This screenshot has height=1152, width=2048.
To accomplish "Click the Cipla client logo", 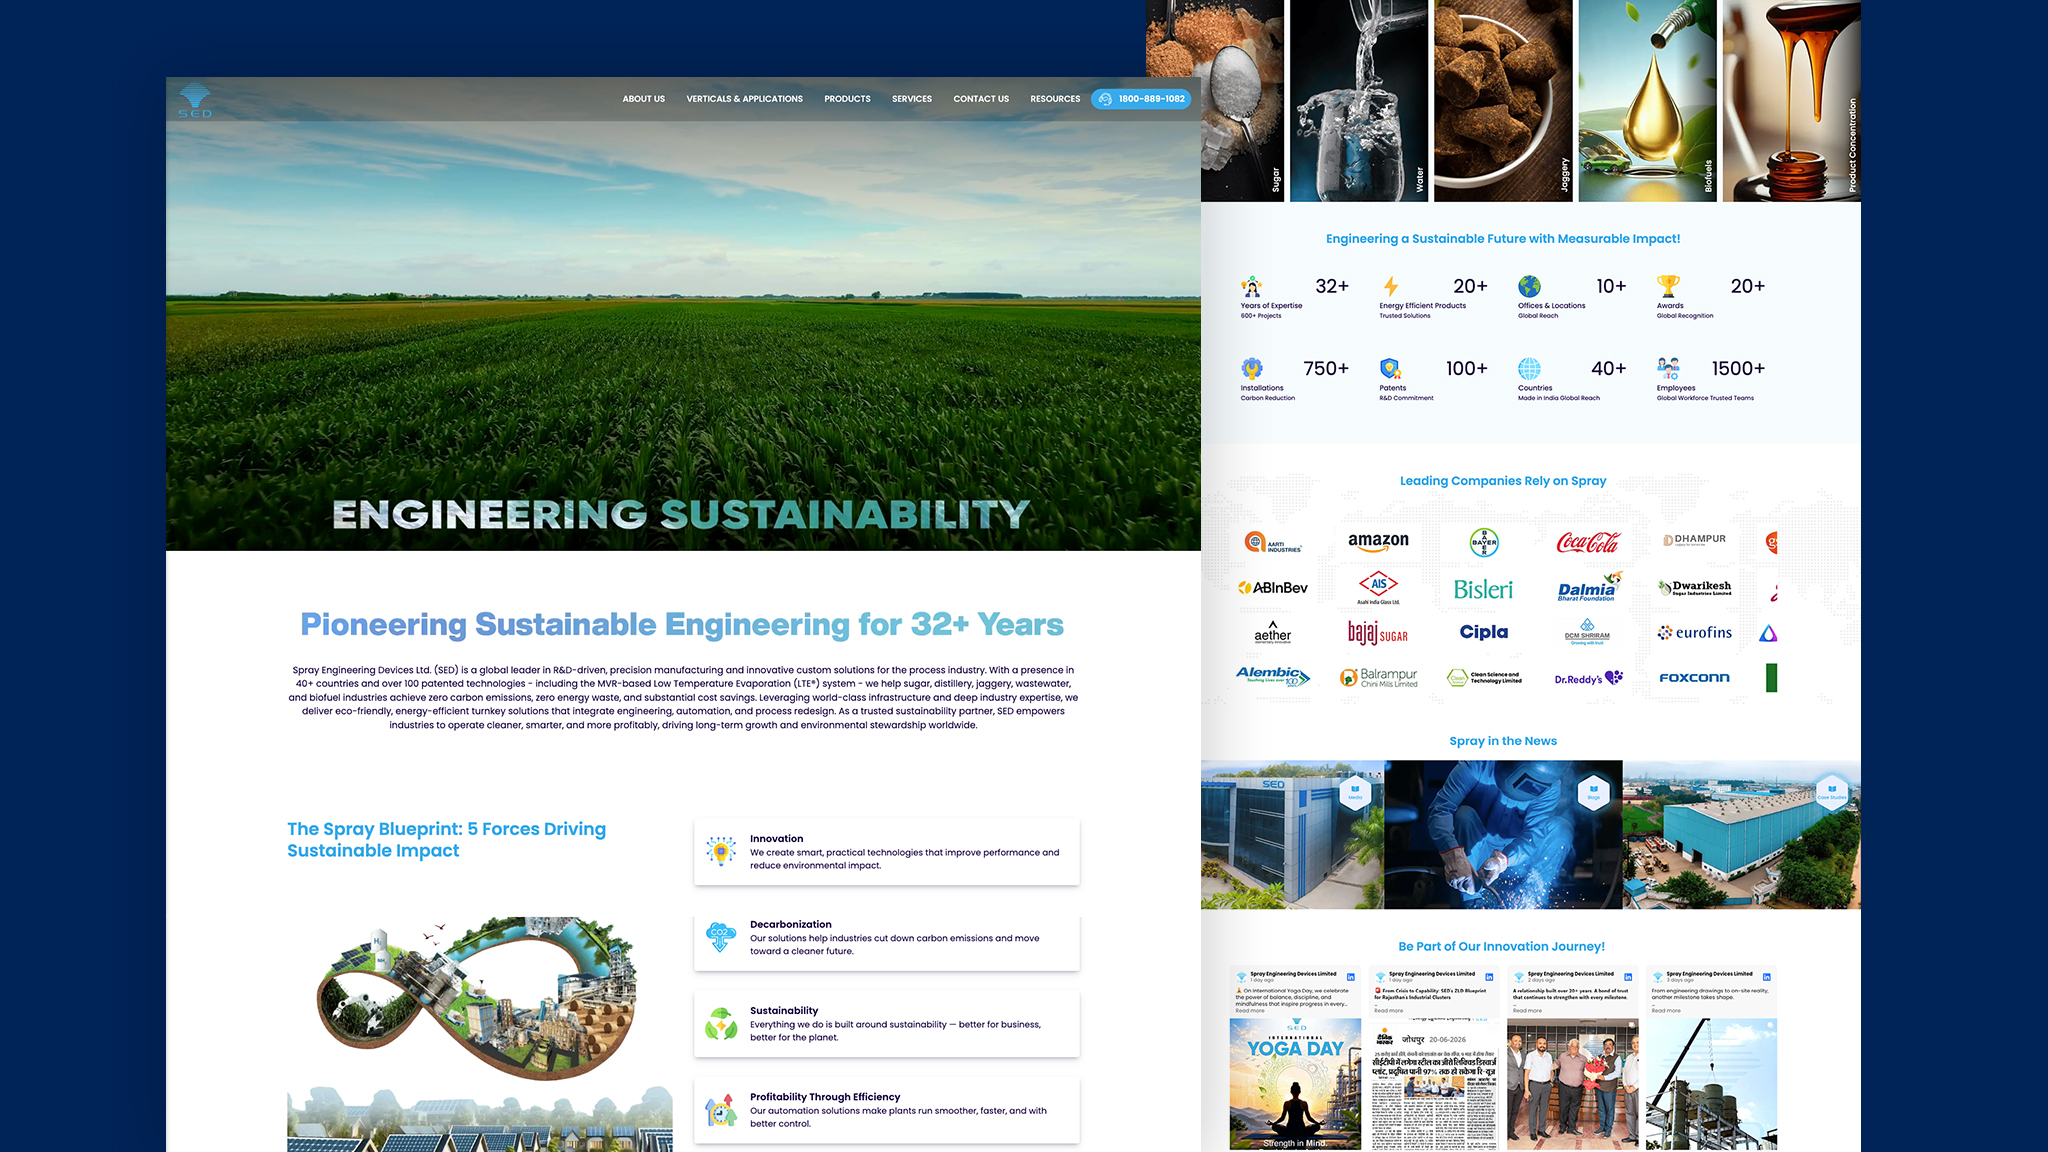I will coord(1484,632).
